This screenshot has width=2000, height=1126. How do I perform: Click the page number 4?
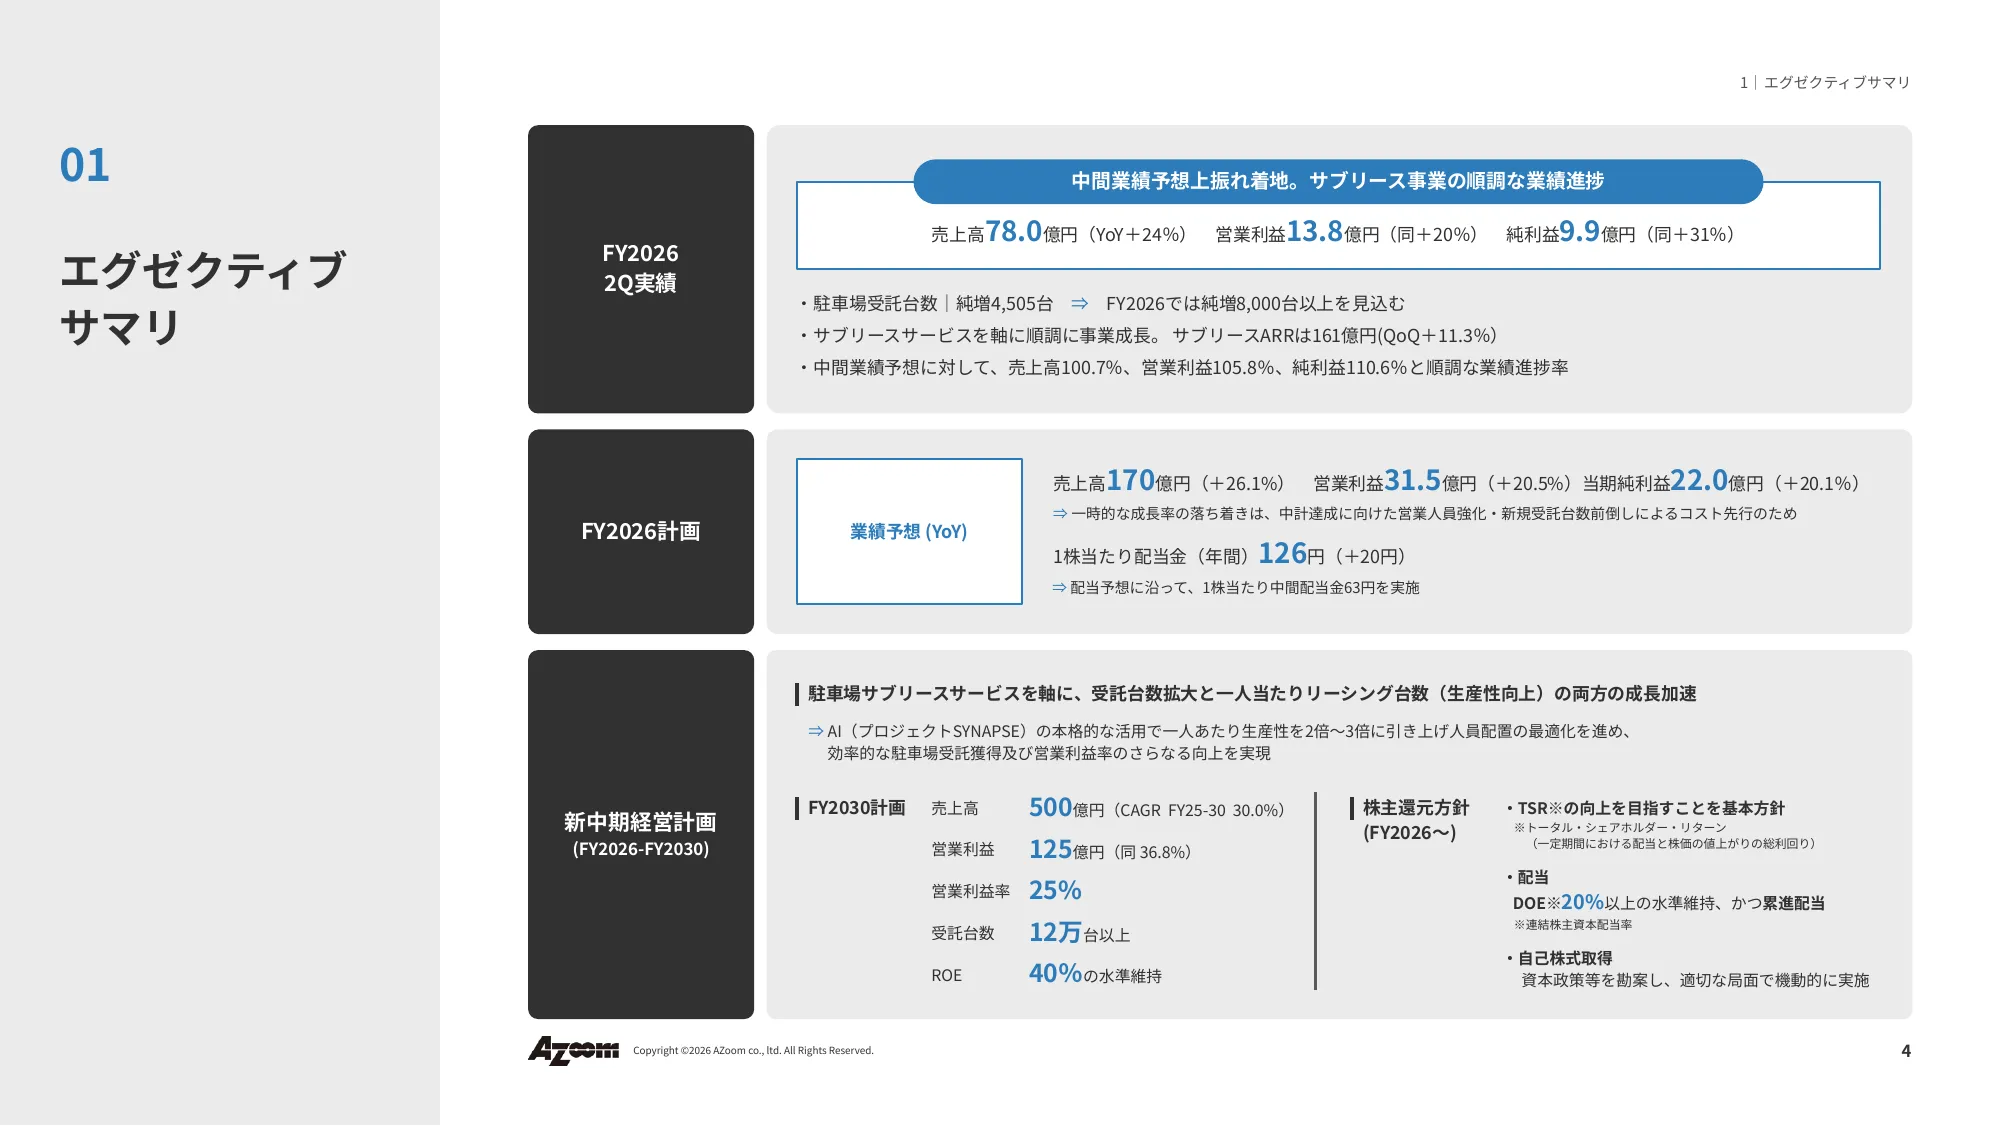[1906, 1051]
